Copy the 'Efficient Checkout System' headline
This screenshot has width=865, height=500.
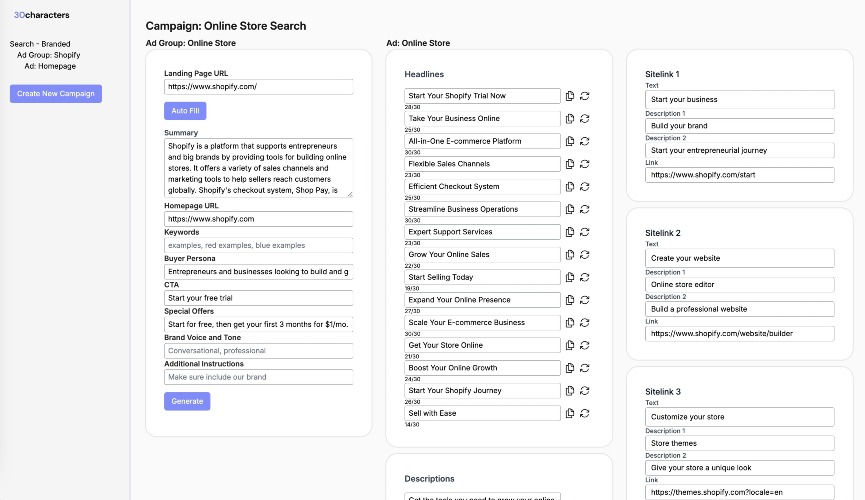point(570,187)
